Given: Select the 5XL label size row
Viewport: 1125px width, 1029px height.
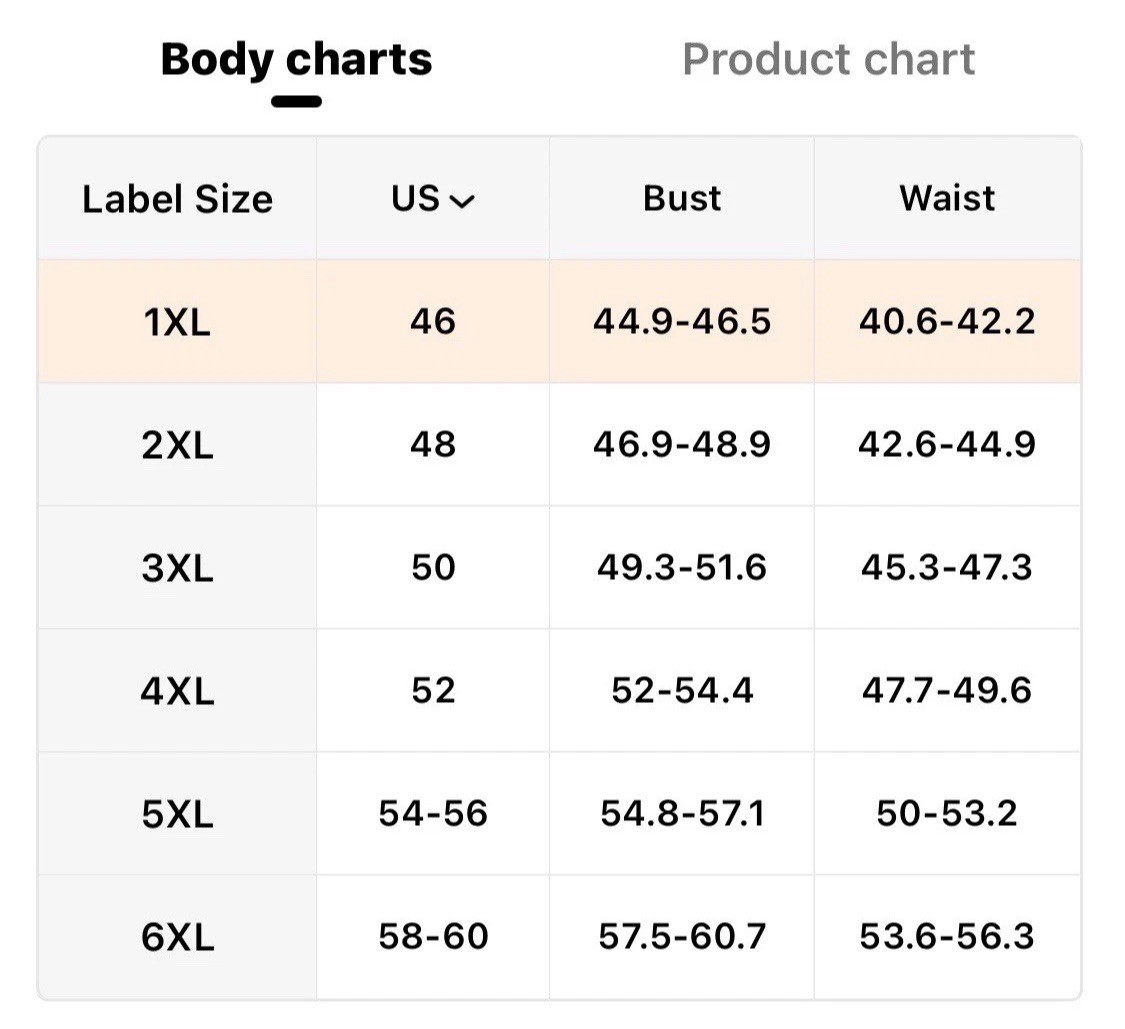Looking at the screenshot, I should tap(177, 814).
